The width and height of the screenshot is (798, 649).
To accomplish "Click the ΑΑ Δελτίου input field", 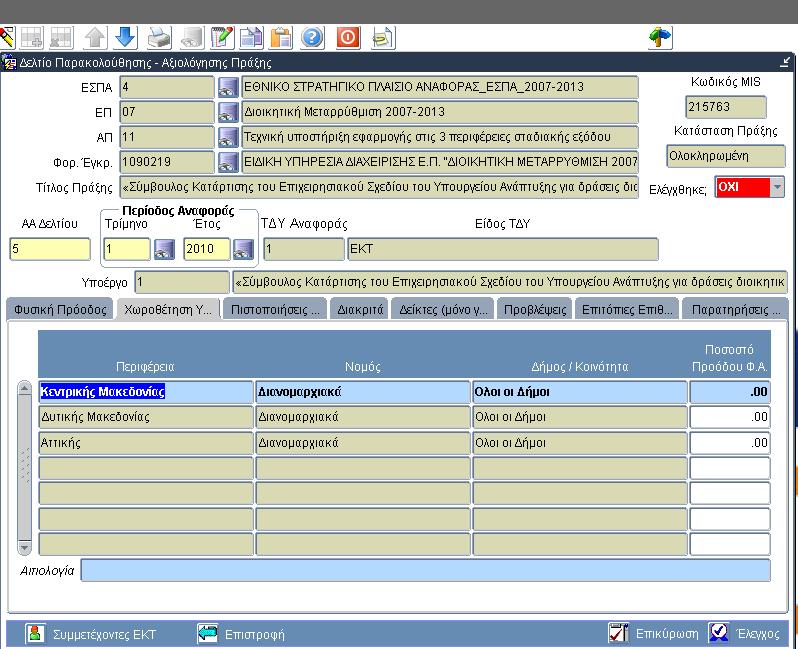I will (50, 249).
